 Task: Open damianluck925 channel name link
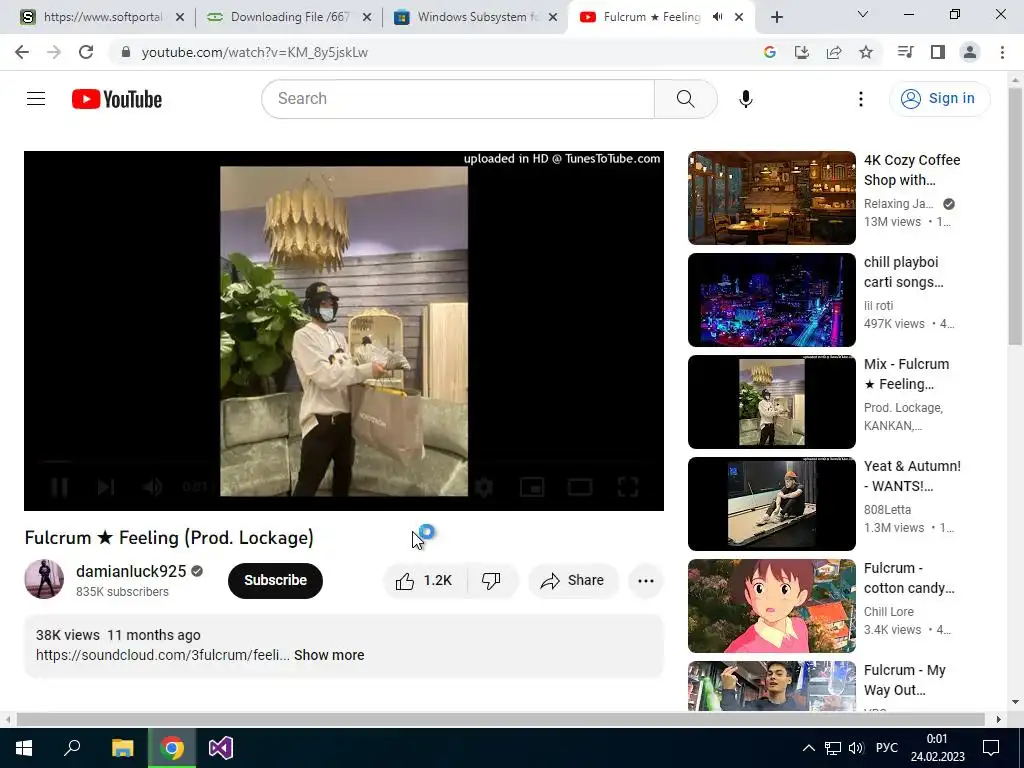point(131,571)
